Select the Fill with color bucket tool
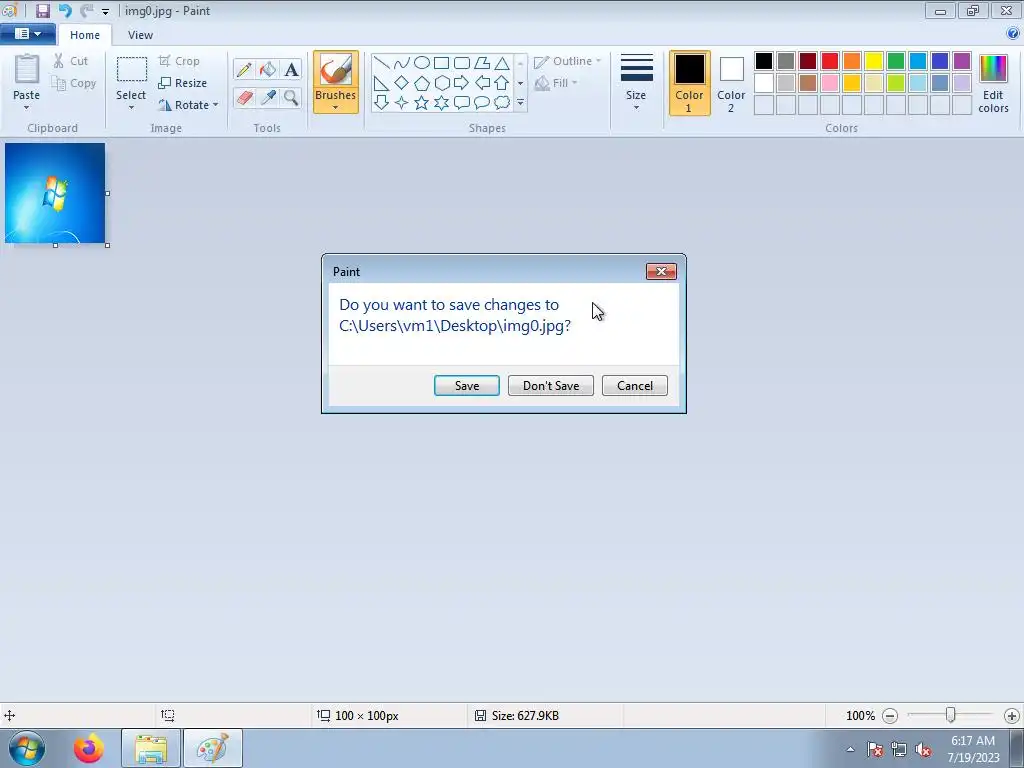 pos(268,69)
